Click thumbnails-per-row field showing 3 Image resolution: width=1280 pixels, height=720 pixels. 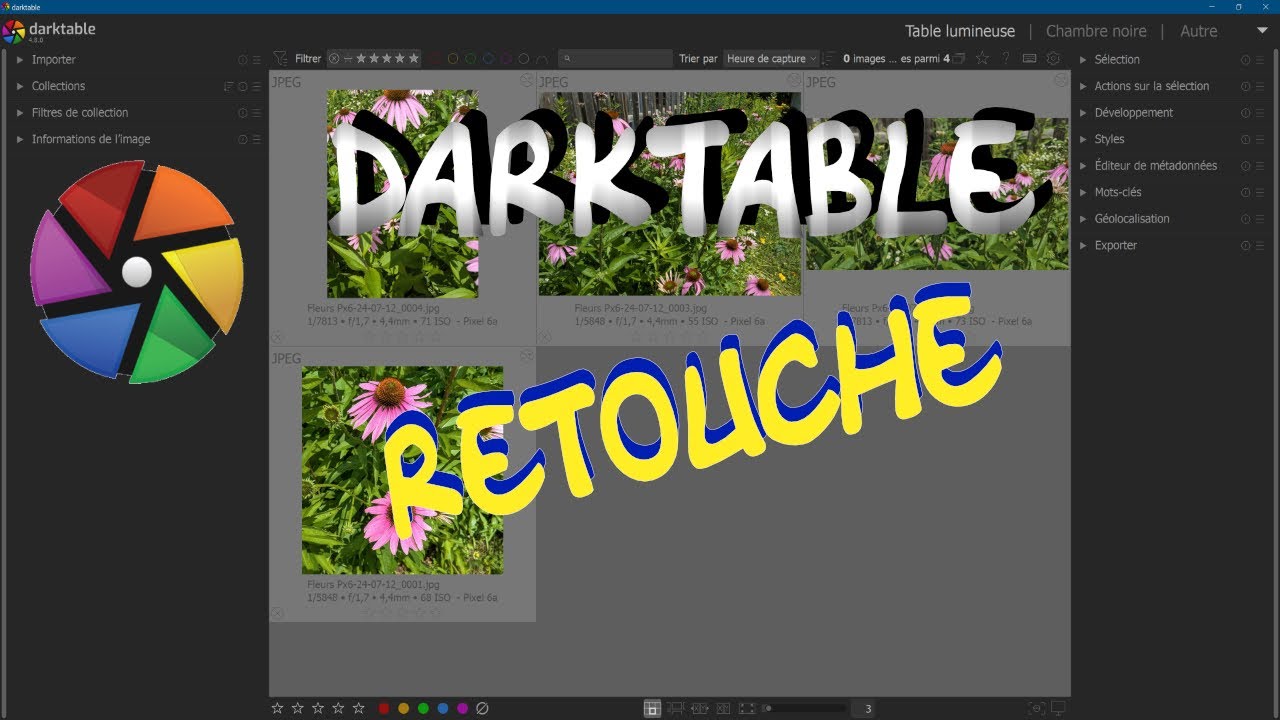click(868, 709)
